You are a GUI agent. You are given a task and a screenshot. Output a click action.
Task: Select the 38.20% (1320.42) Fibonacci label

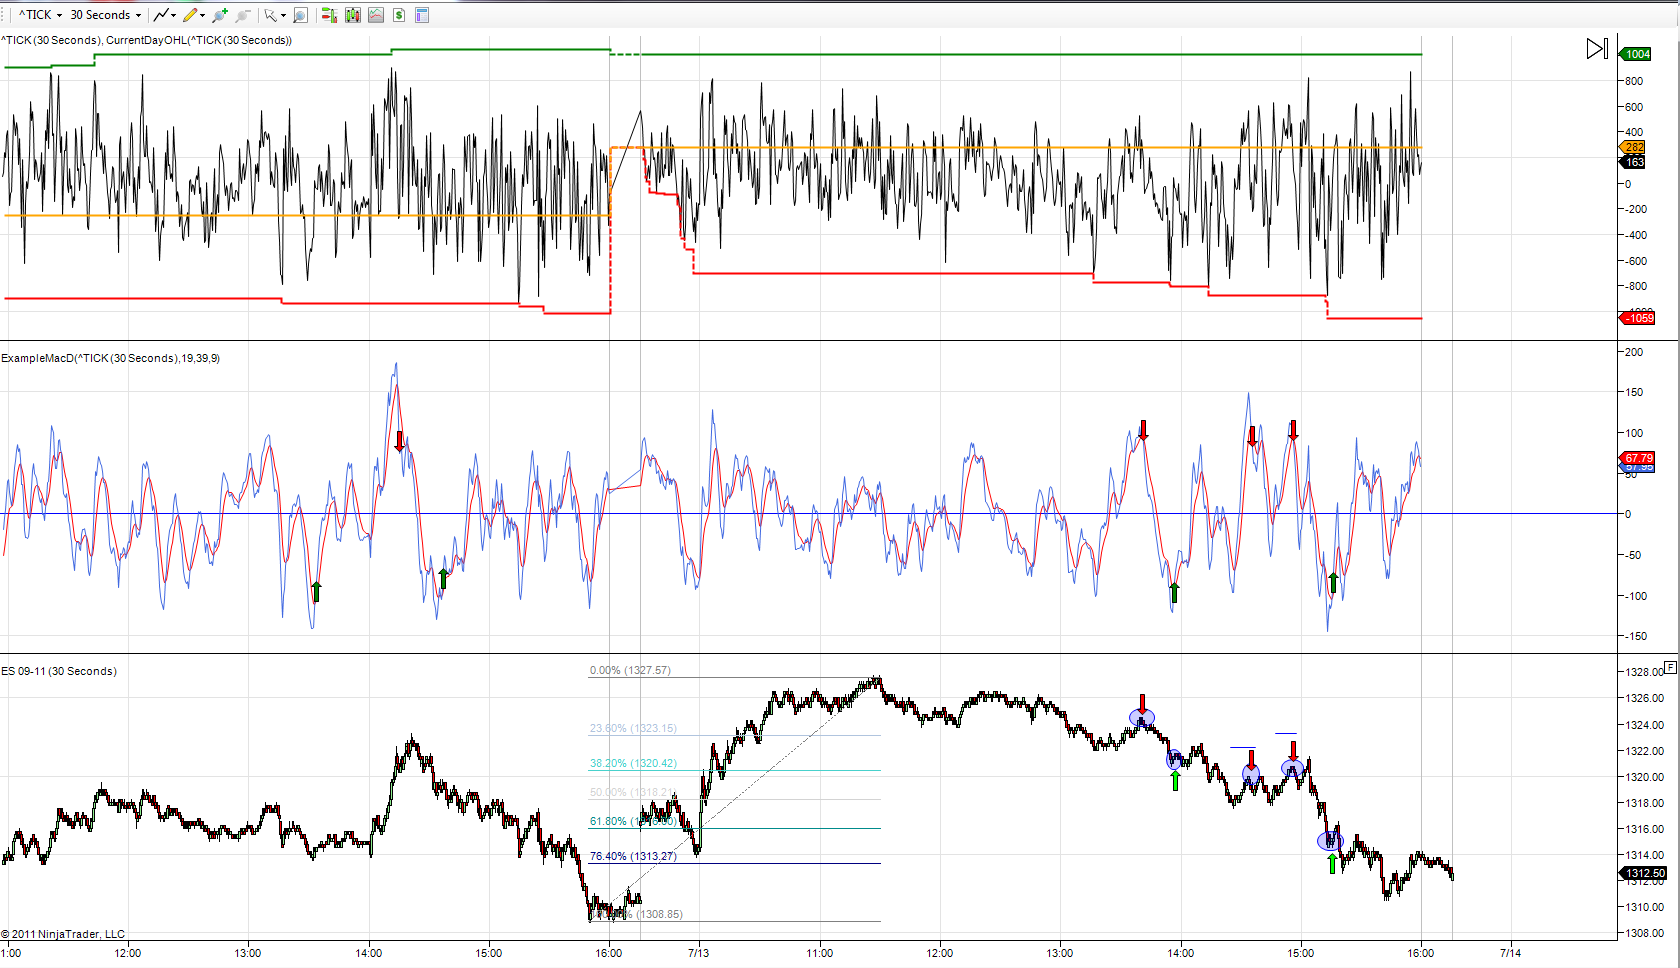633,763
